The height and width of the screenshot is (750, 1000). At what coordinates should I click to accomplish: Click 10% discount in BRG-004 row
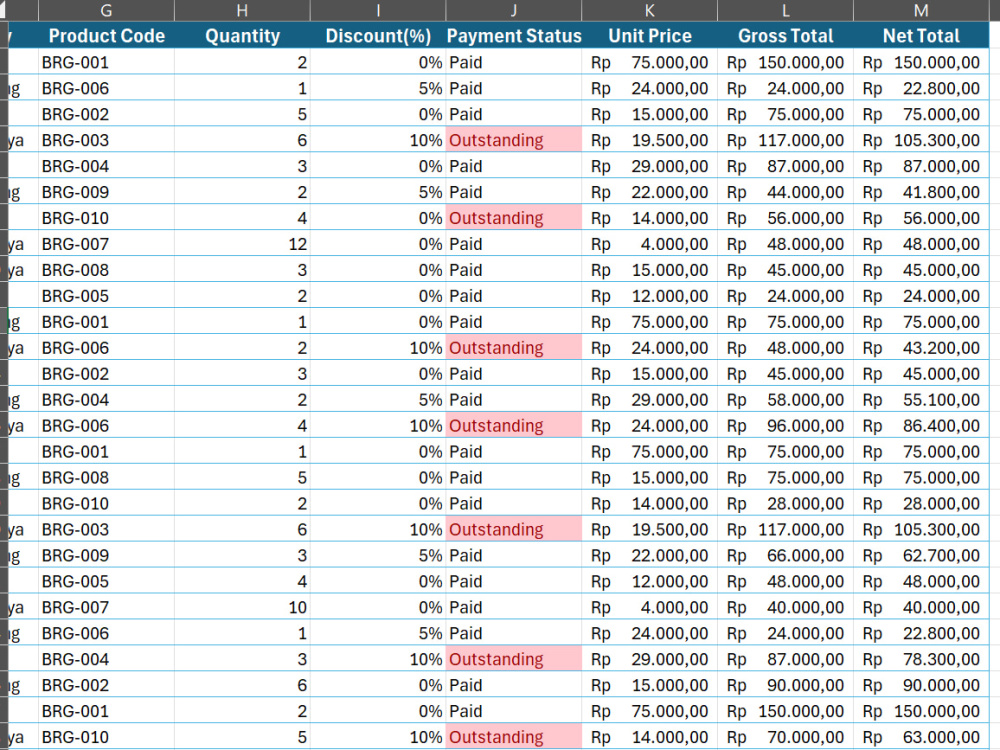click(378, 659)
